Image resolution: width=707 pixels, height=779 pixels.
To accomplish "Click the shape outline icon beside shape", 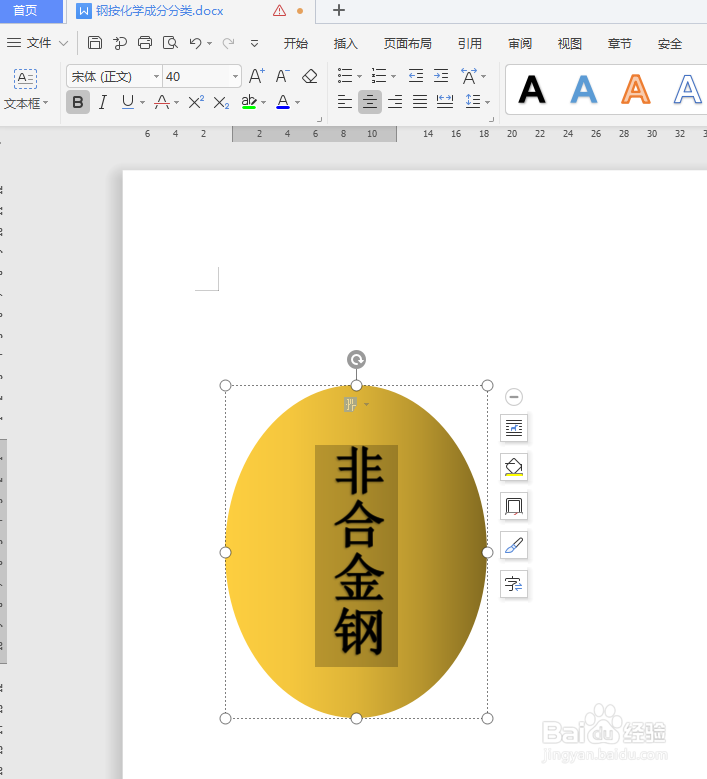I will tap(514, 506).
